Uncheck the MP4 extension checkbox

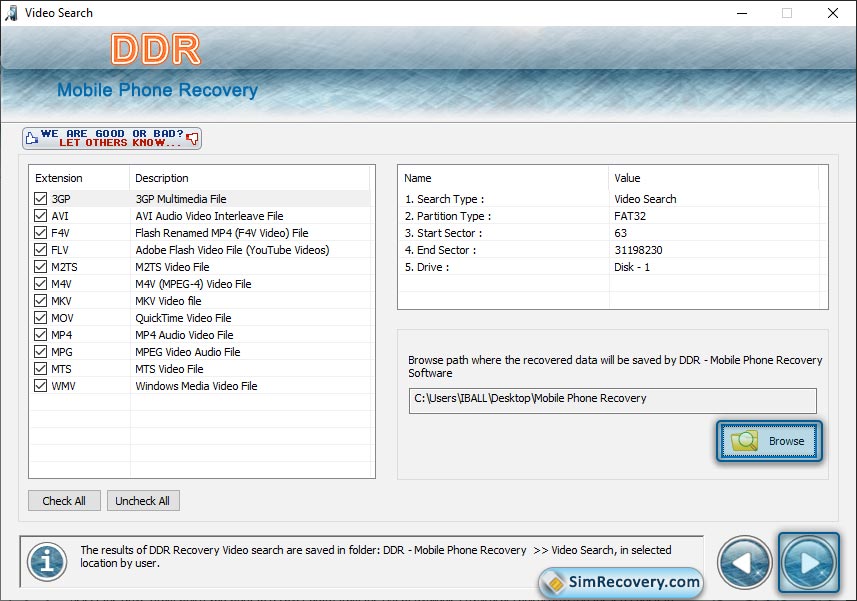click(x=40, y=334)
